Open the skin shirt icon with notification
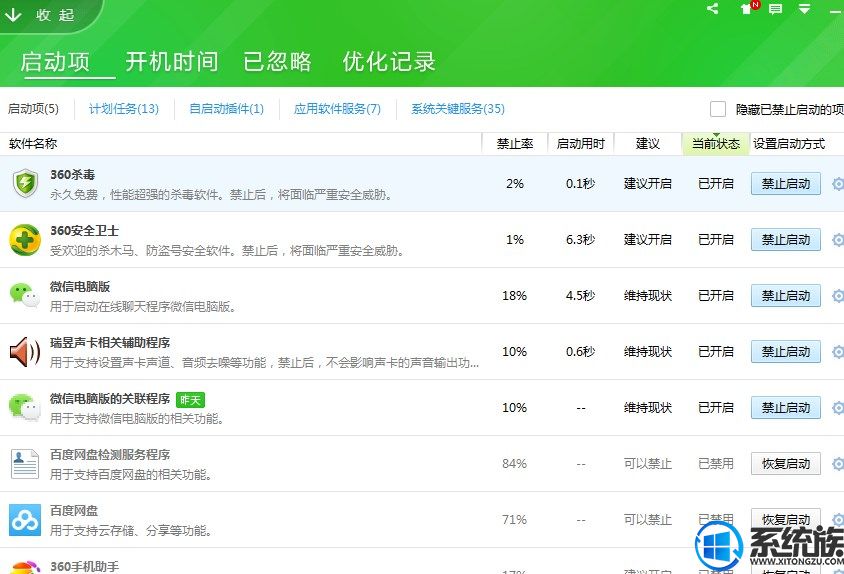Image resolution: width=844 pixels, height=574 pixels. pyautogui.click(x=748, y=8)
